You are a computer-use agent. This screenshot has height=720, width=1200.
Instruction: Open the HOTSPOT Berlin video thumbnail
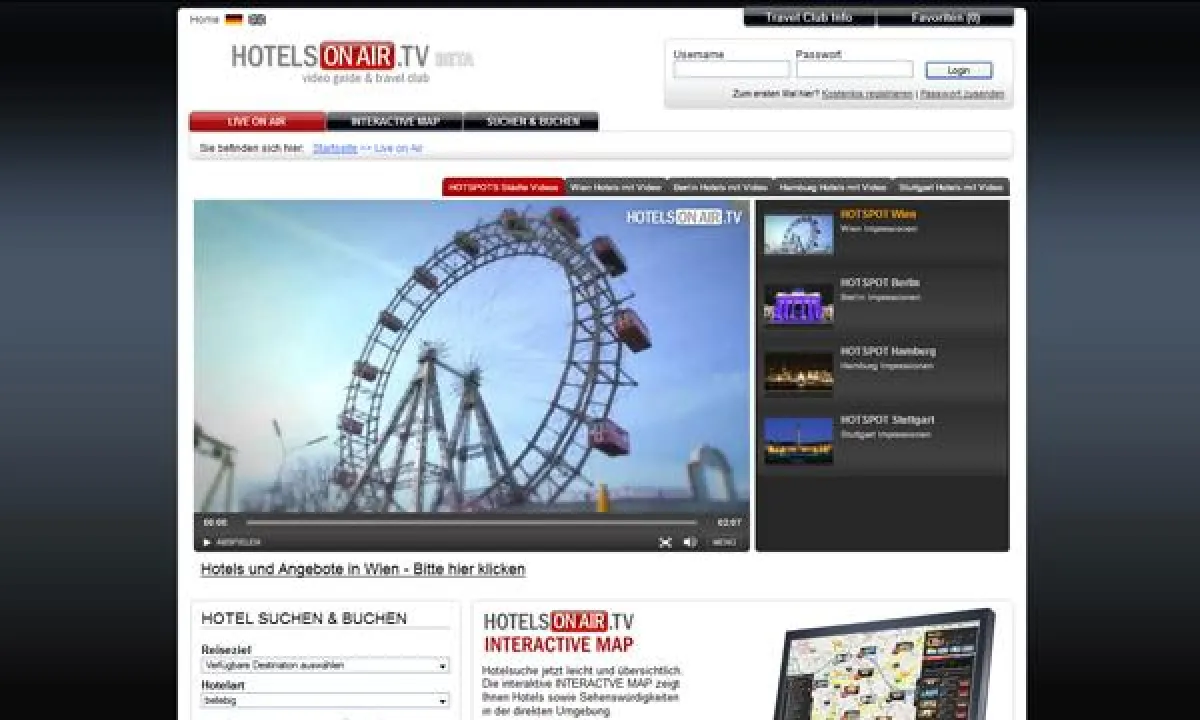(x=797, y=300)
